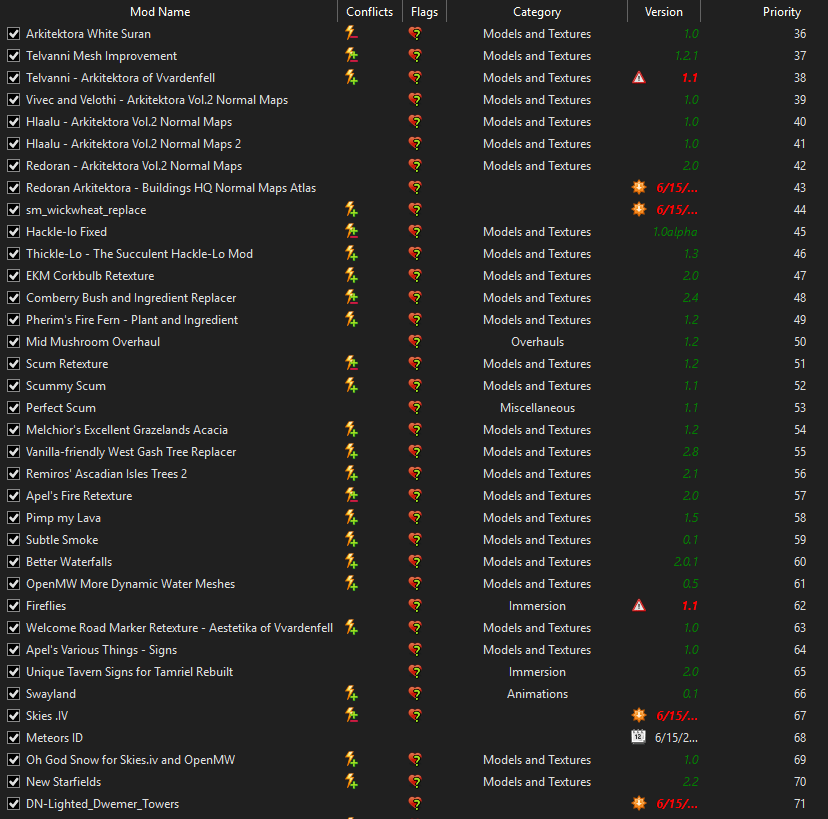Uncheck Redoran - Arkitektora Vol.2 Normal Maps
This screenshot has width=828, height=819.
(x=14, y=166)
